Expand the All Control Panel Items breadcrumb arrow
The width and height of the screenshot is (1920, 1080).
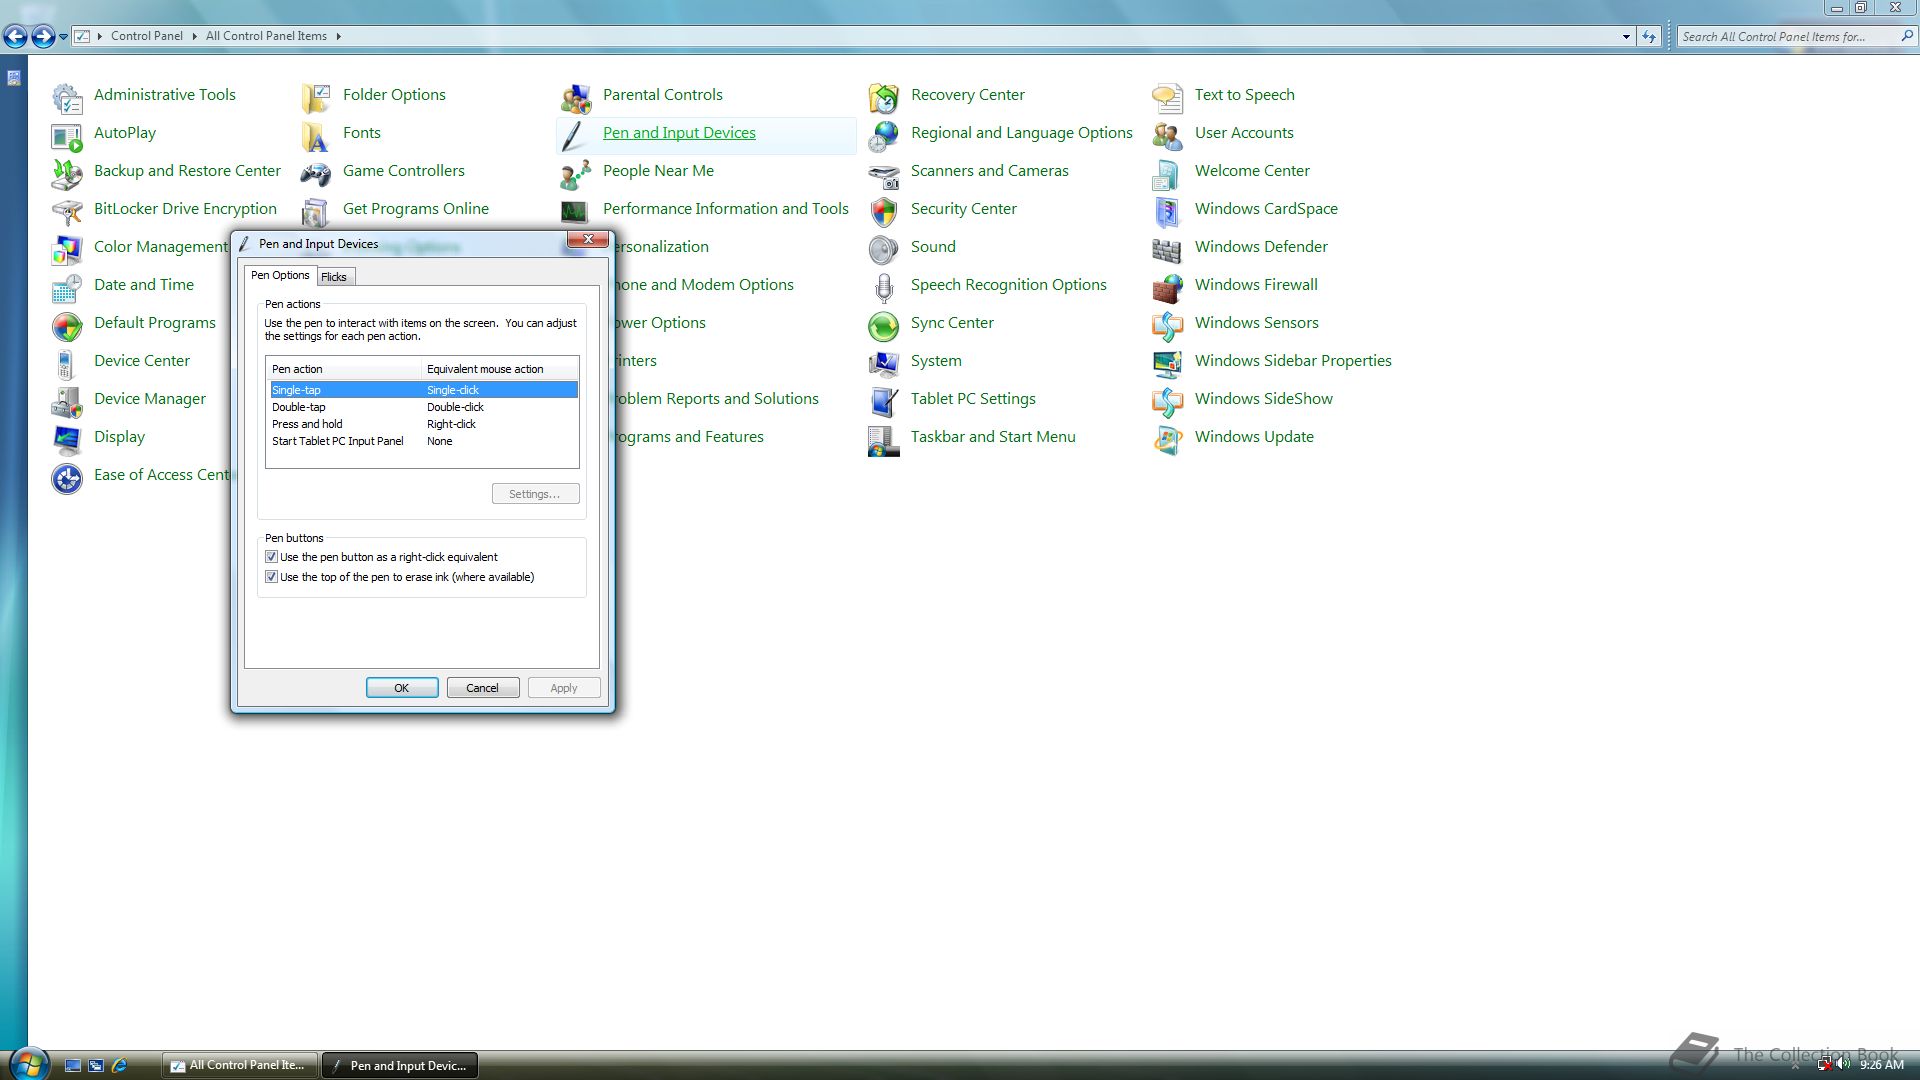(338, 36)
